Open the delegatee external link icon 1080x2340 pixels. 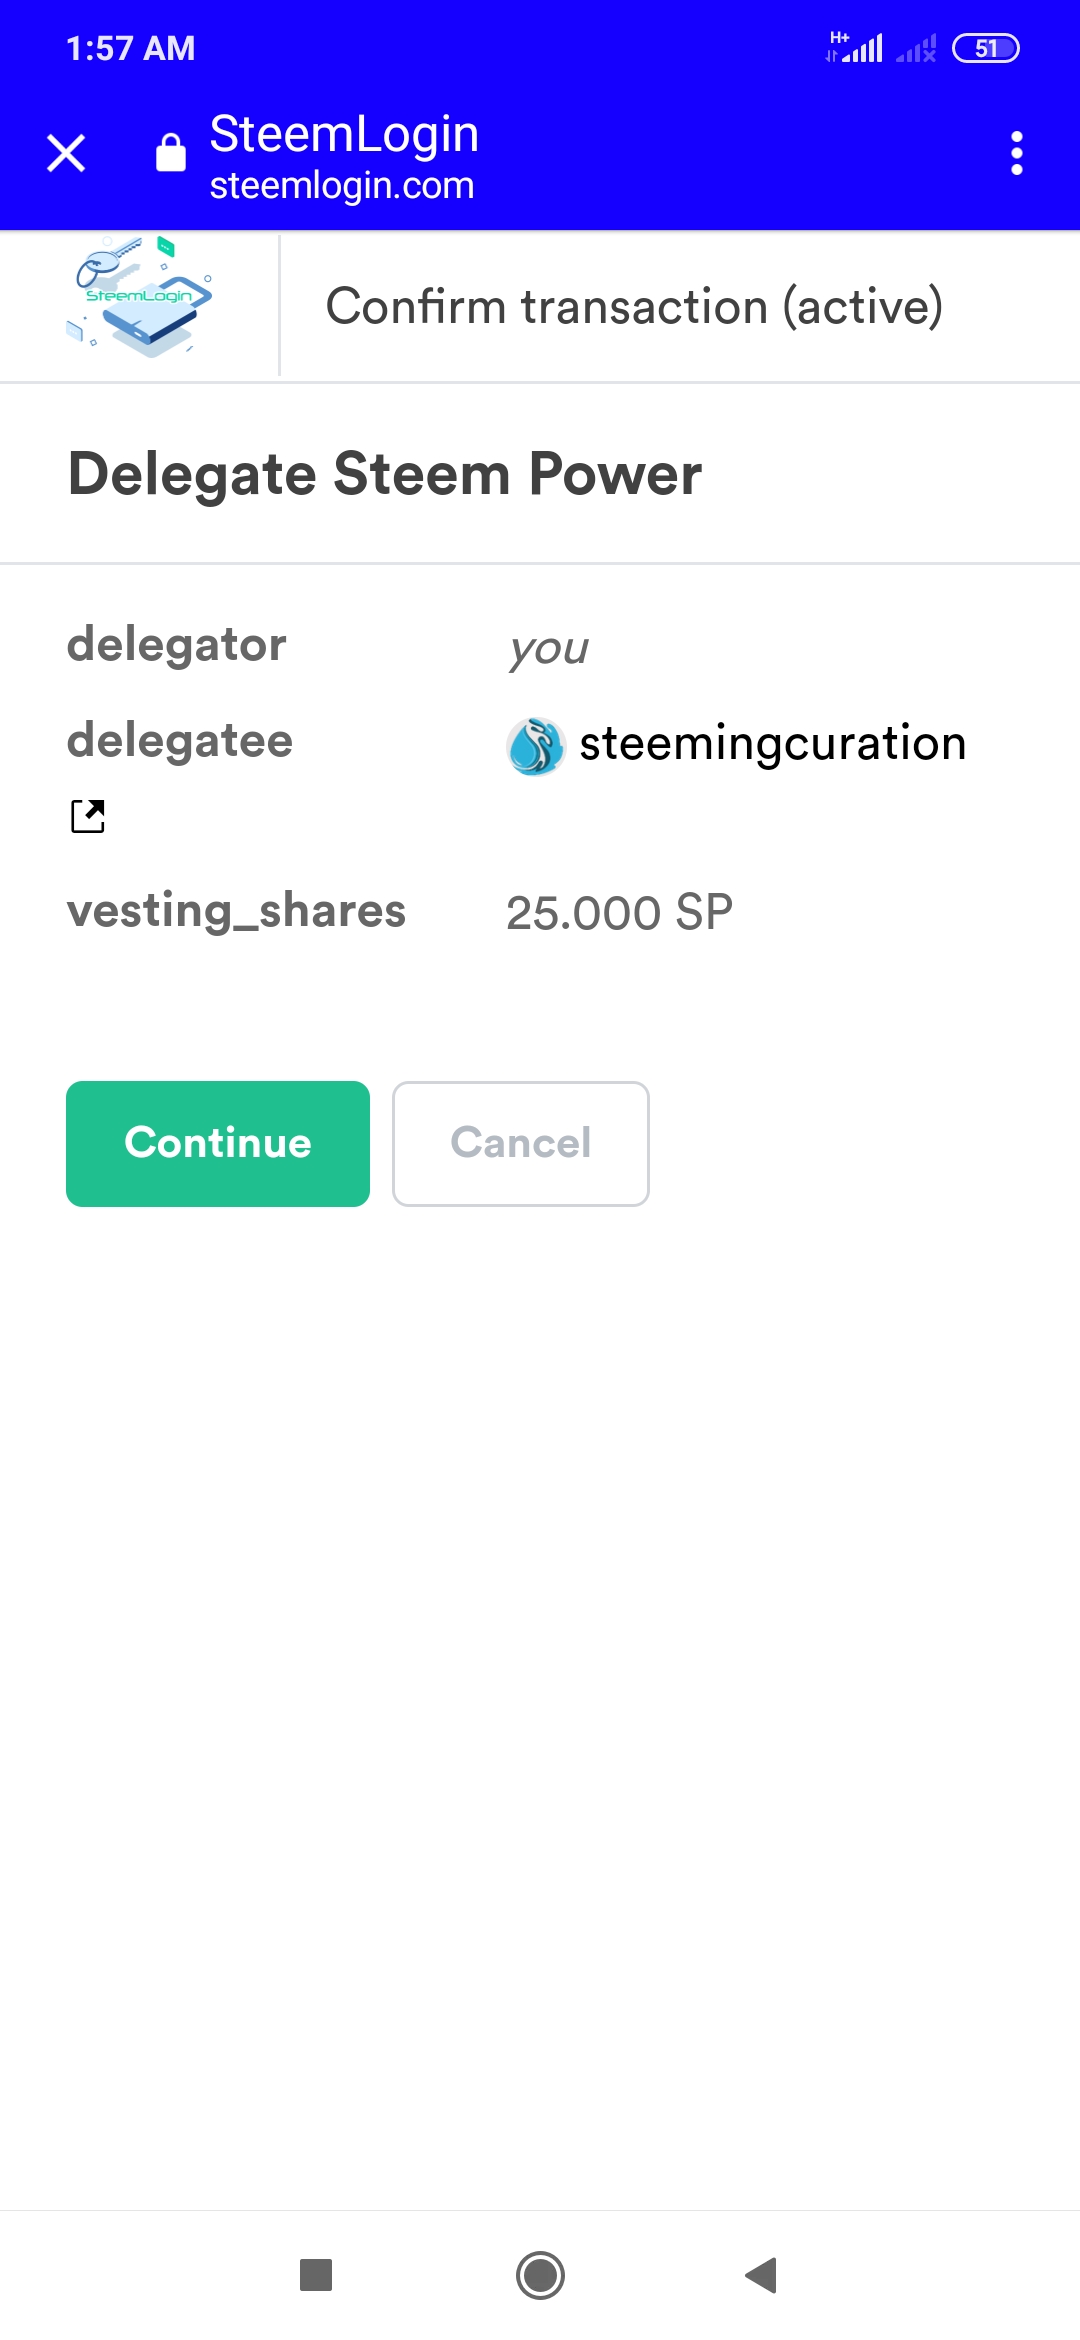(88, 816)
